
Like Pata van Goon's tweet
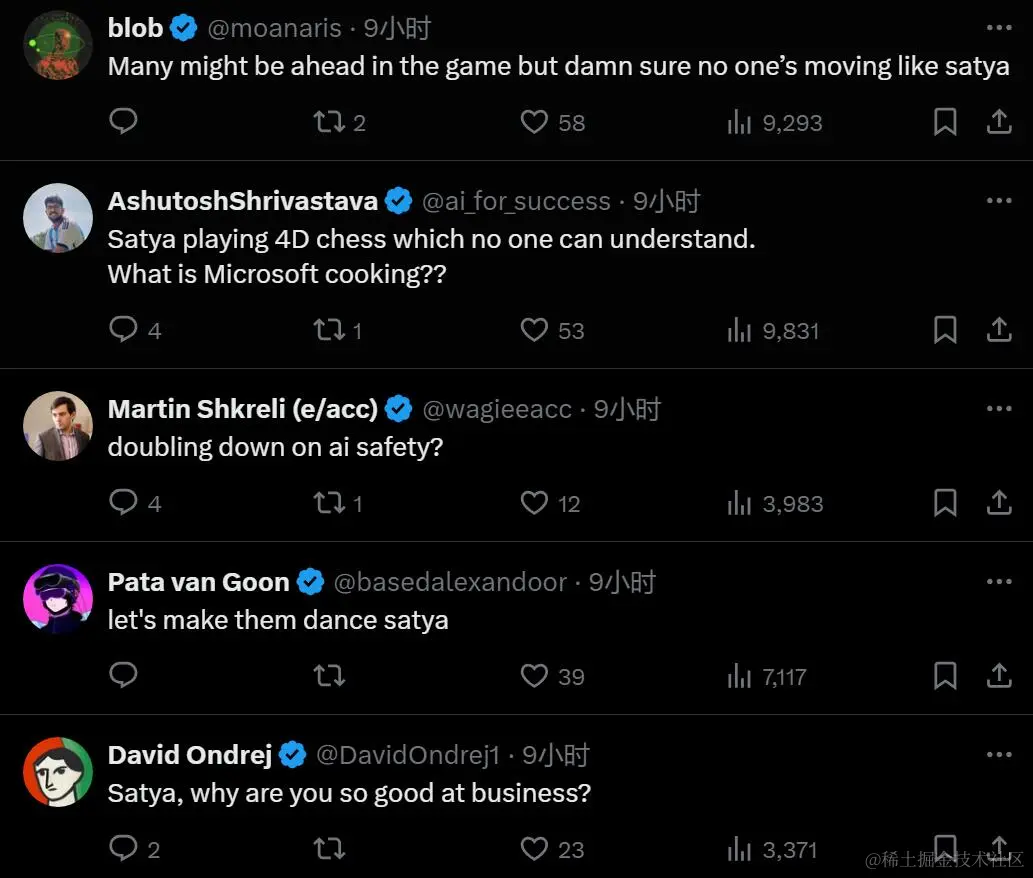(x=535, y=676)
